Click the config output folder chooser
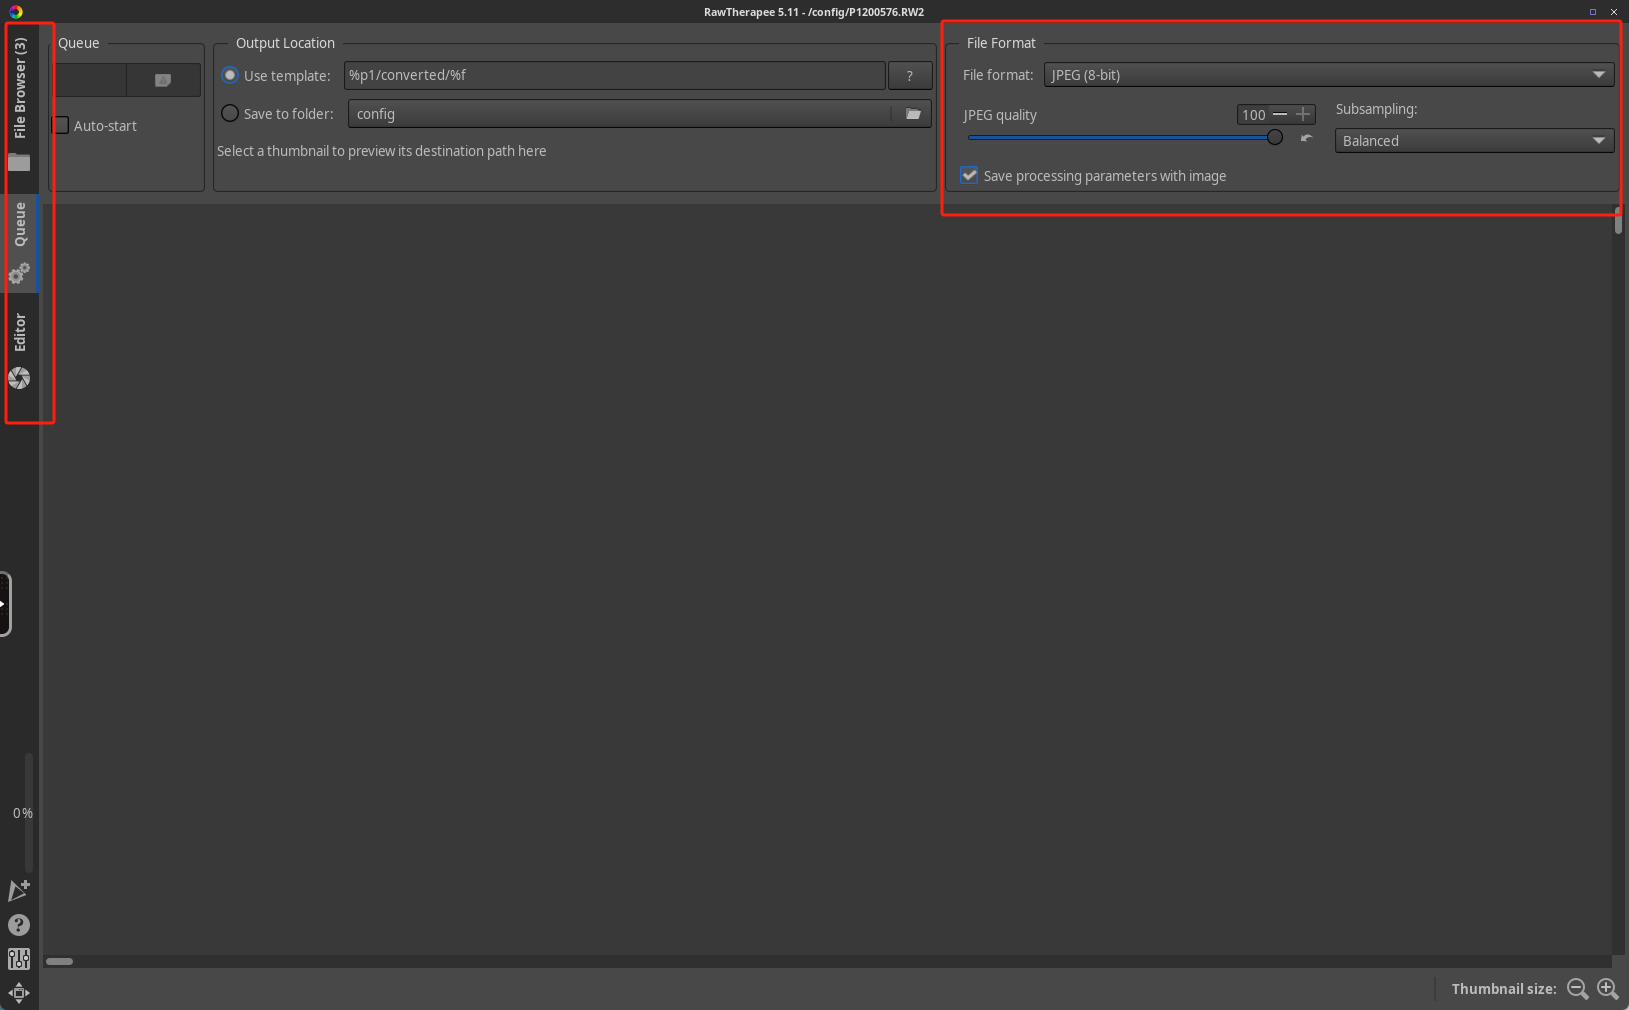This screenshot has height=1010, width=1629. [640, 114]
